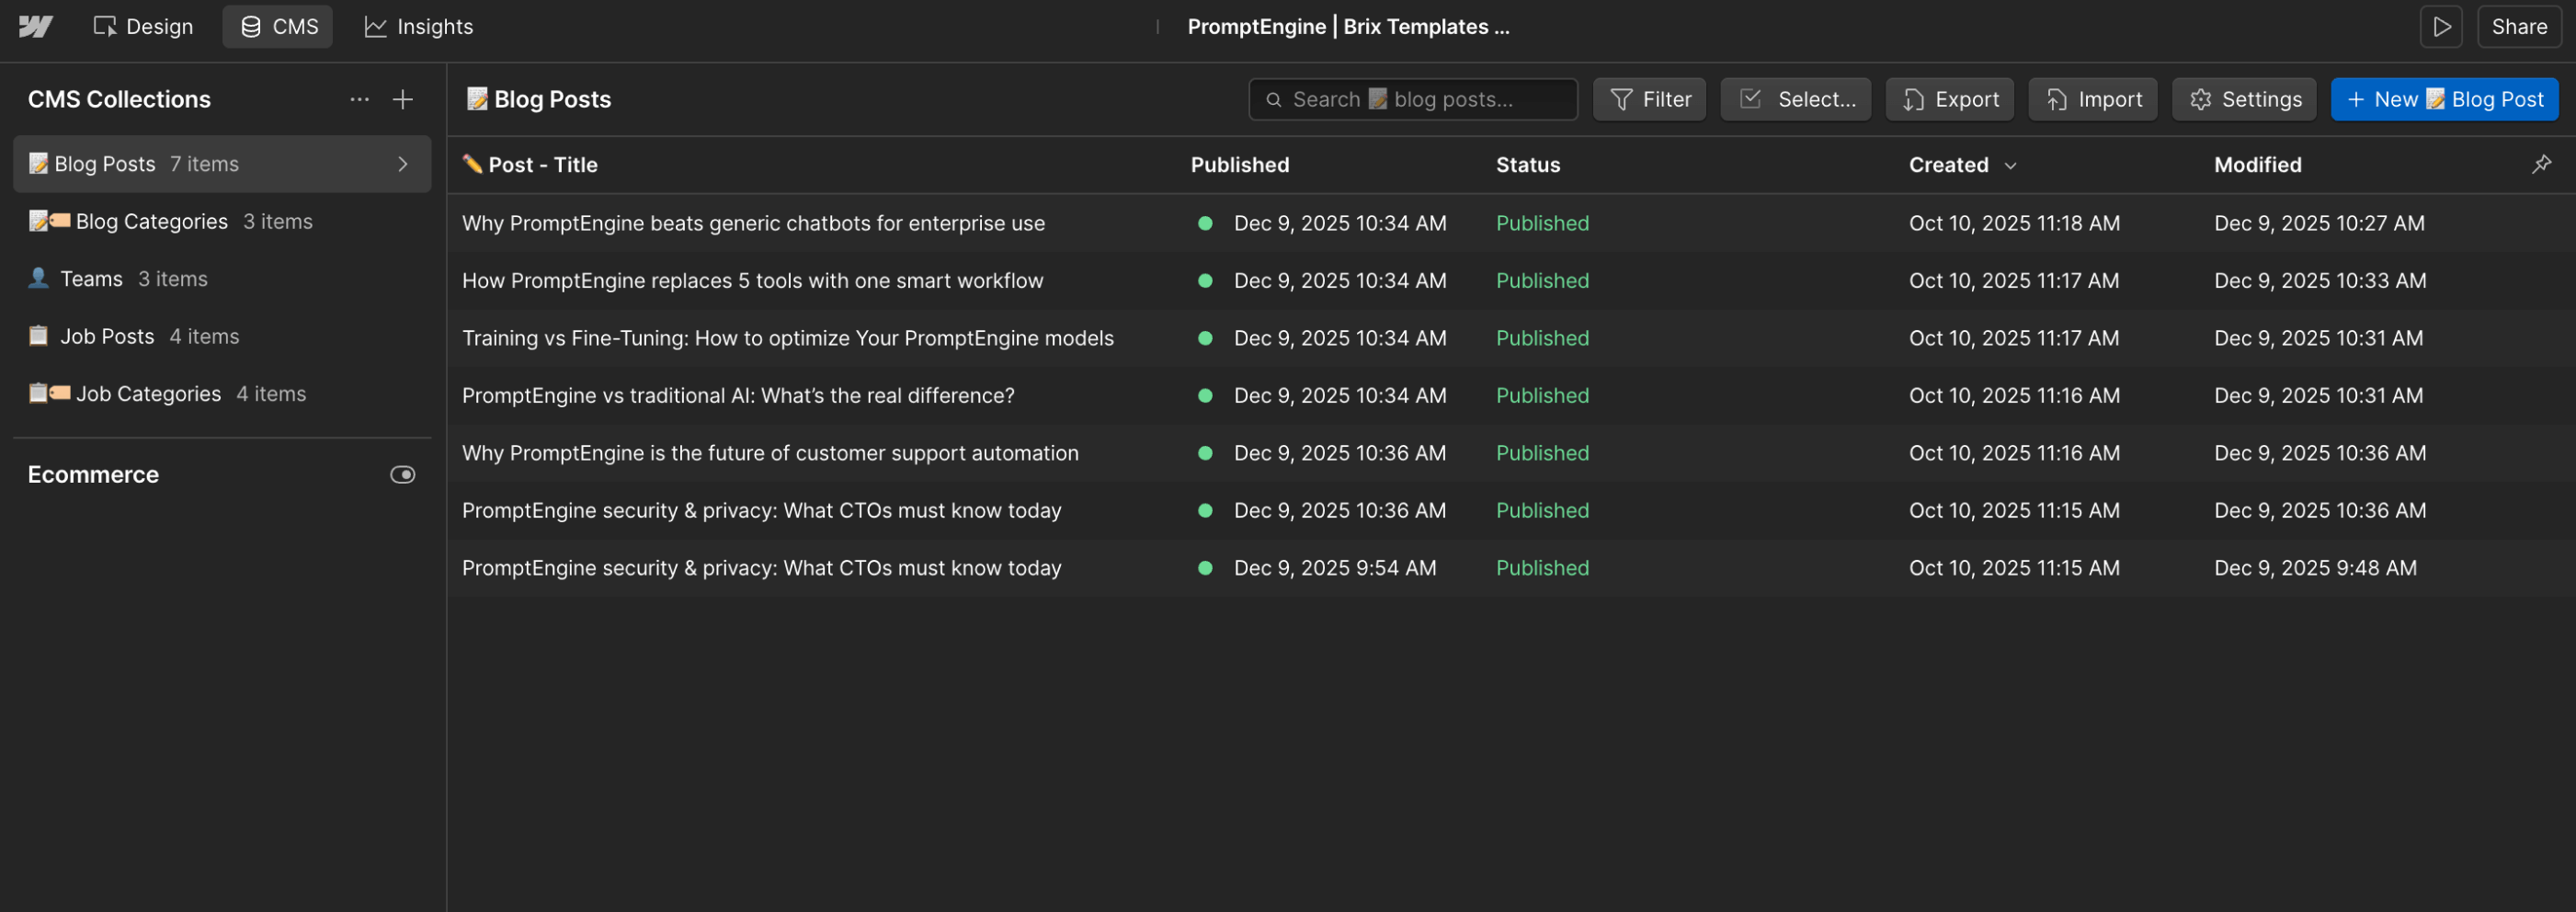The width and height of the screenshot is (2576, 912).
Task: Click the pin icon in the table header
Action: point(2542,164)
